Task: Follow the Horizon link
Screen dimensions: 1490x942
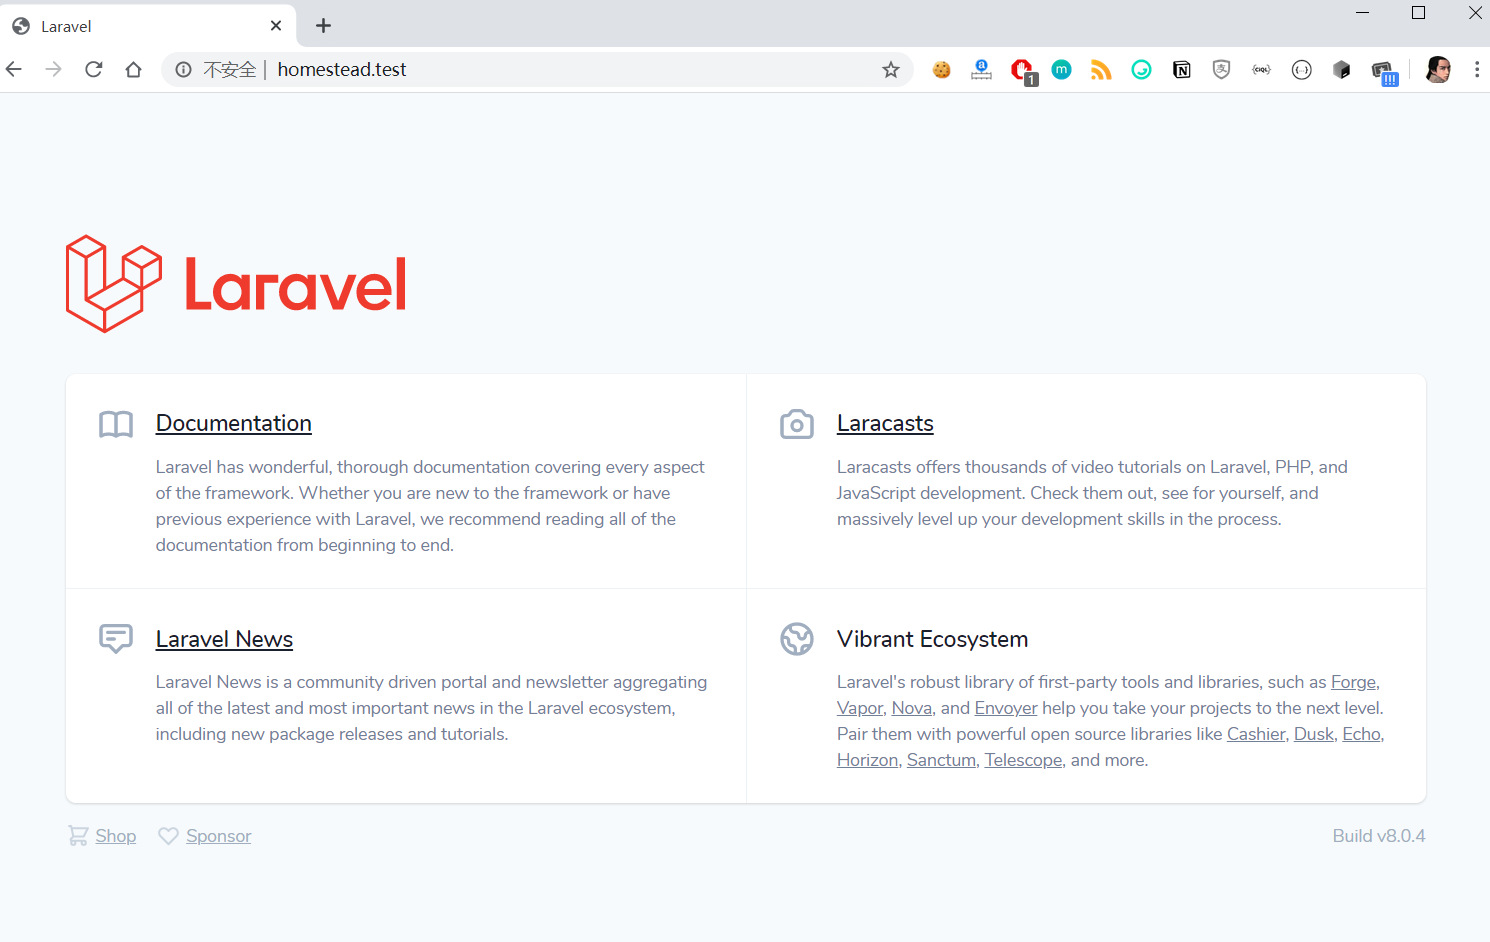Action: pyautogui.click(x=868, y=760)
